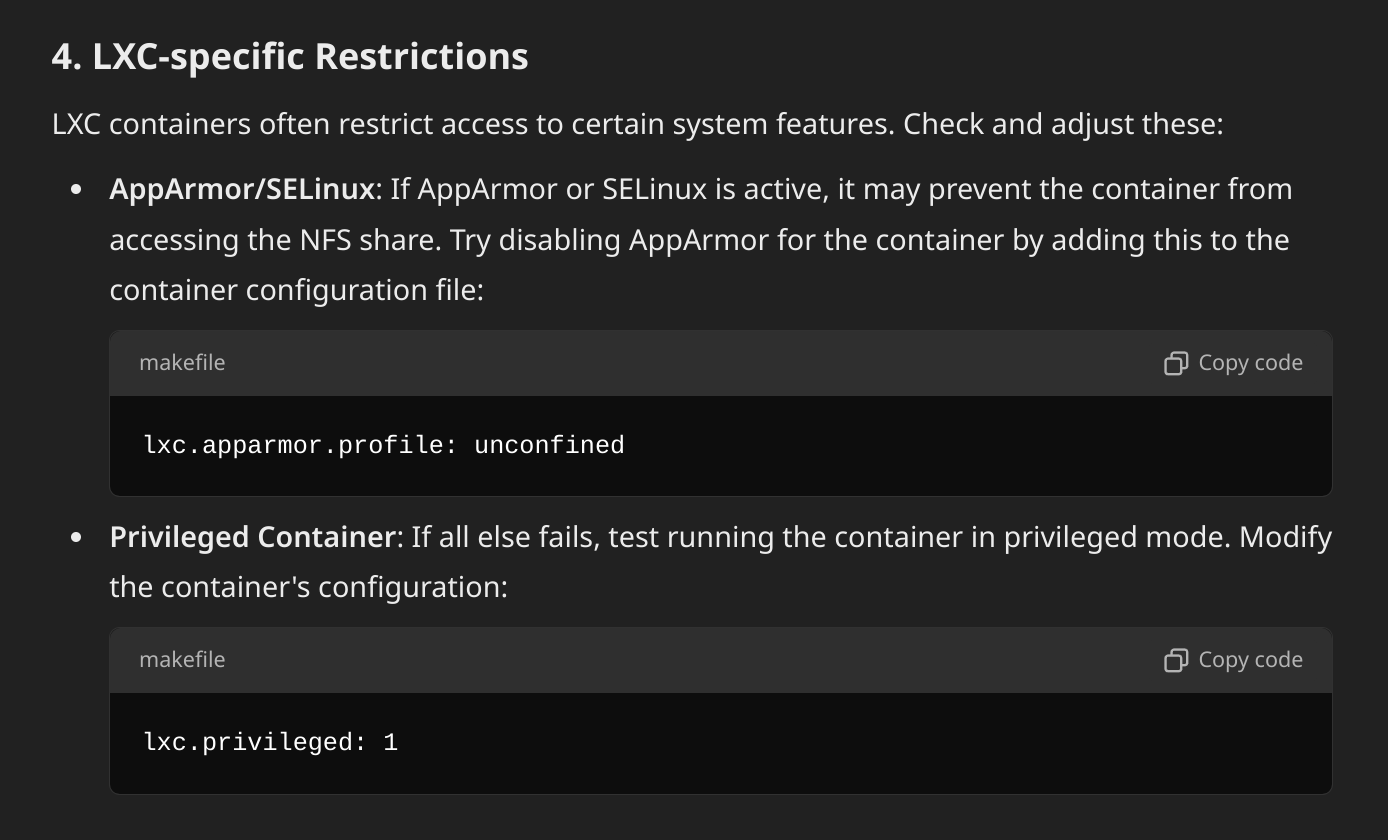Click the text "container configuration file:"
The image size is (1388, 840).
(297, 290)
